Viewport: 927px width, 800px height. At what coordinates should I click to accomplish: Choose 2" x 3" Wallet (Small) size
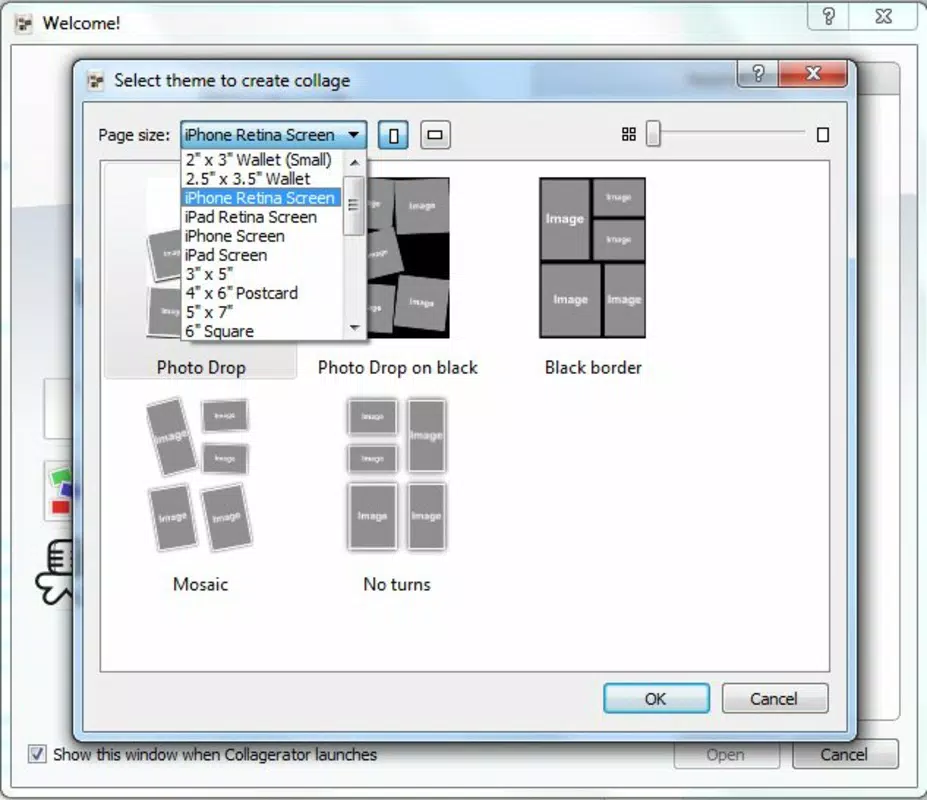(x=261, y=160)
